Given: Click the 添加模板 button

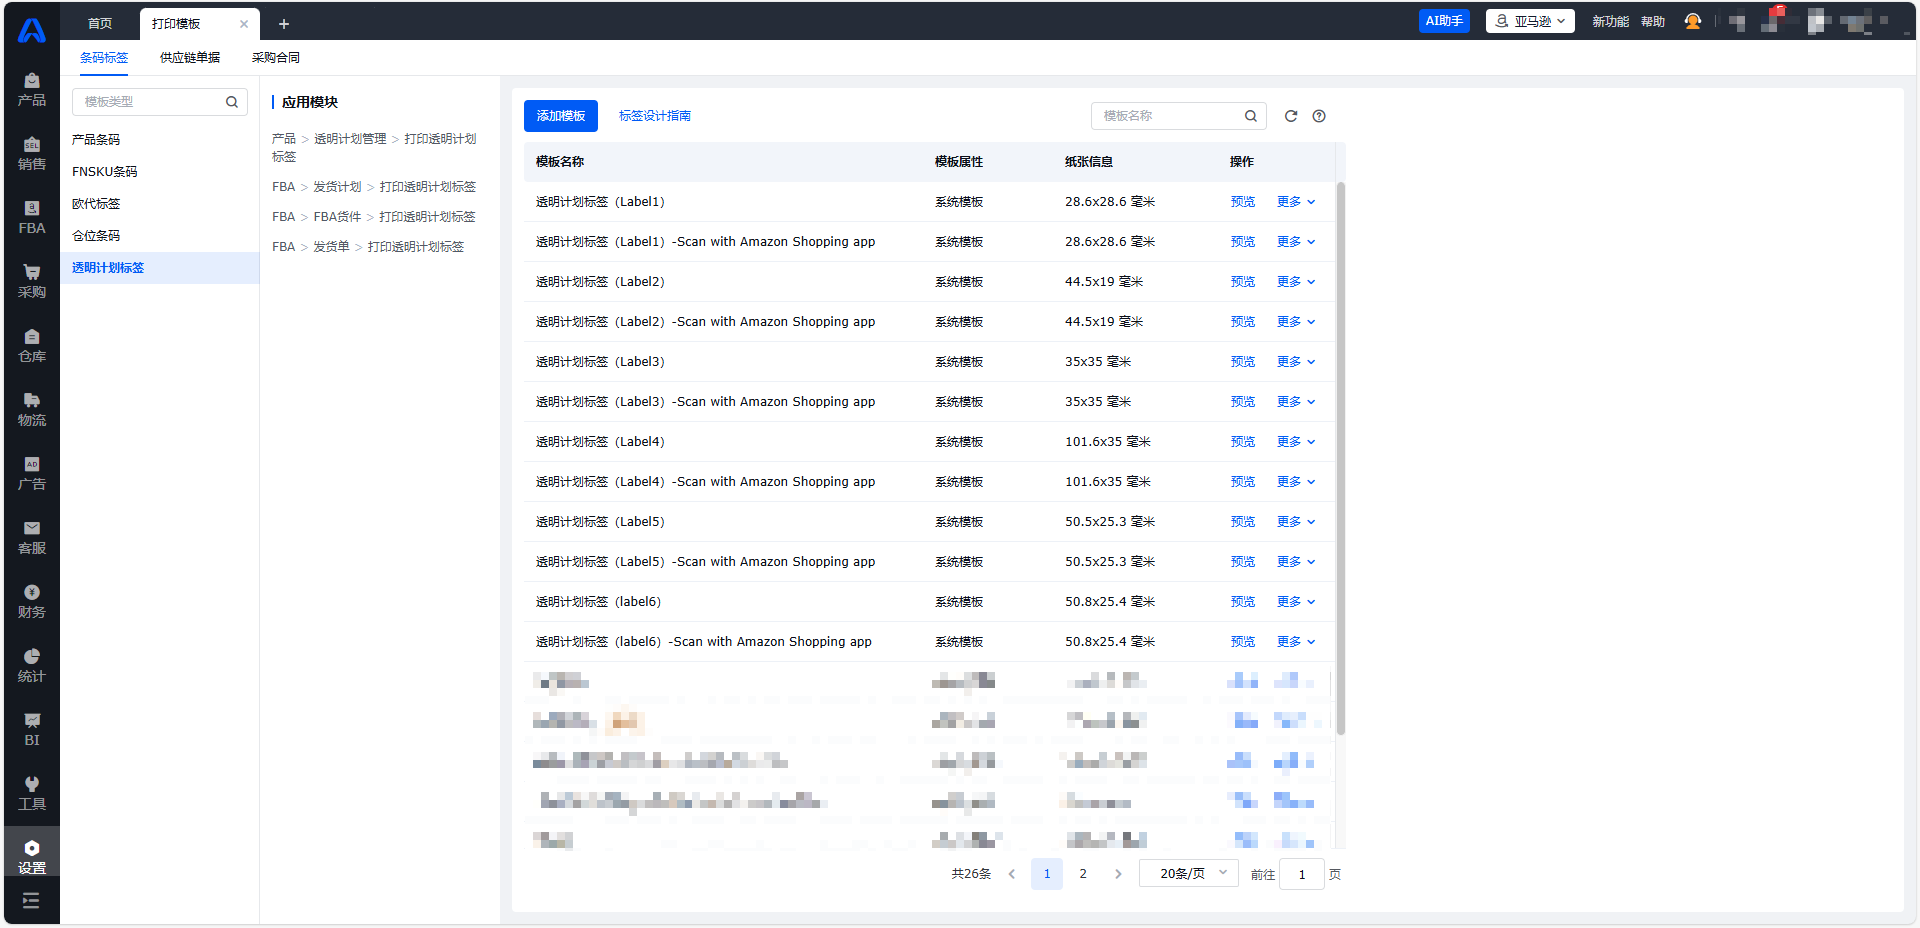Looking at the screenshot, I should click(561, 116).
